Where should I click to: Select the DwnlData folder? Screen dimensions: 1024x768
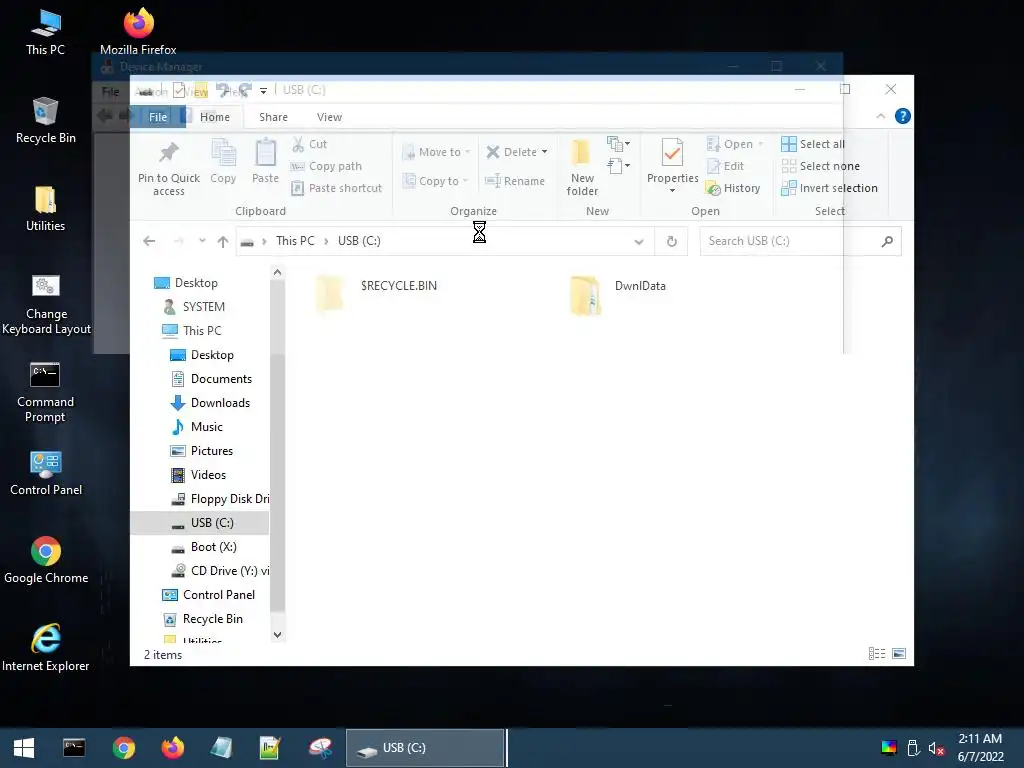click(x=618, y=295)
